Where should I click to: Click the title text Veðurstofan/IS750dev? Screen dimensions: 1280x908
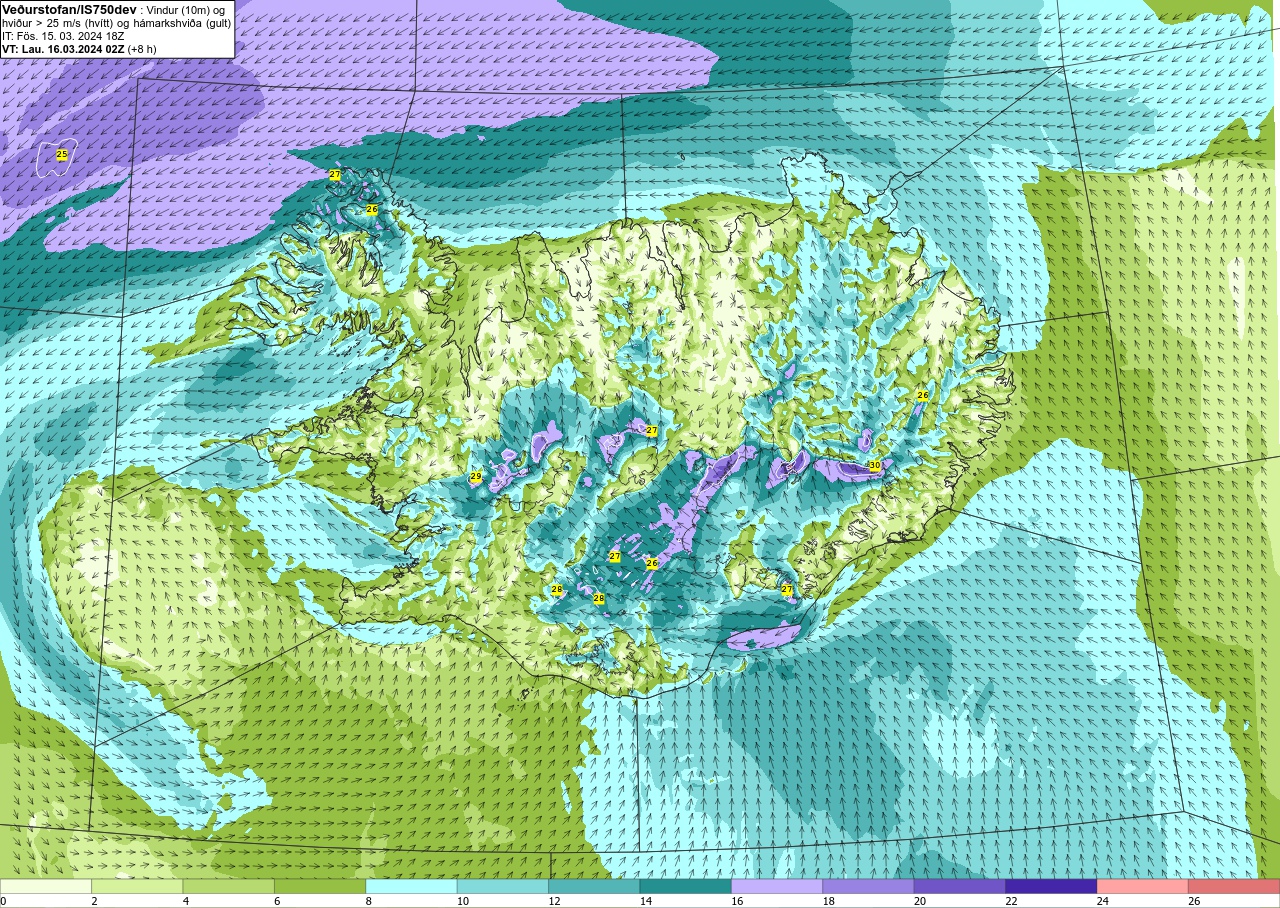69,9
